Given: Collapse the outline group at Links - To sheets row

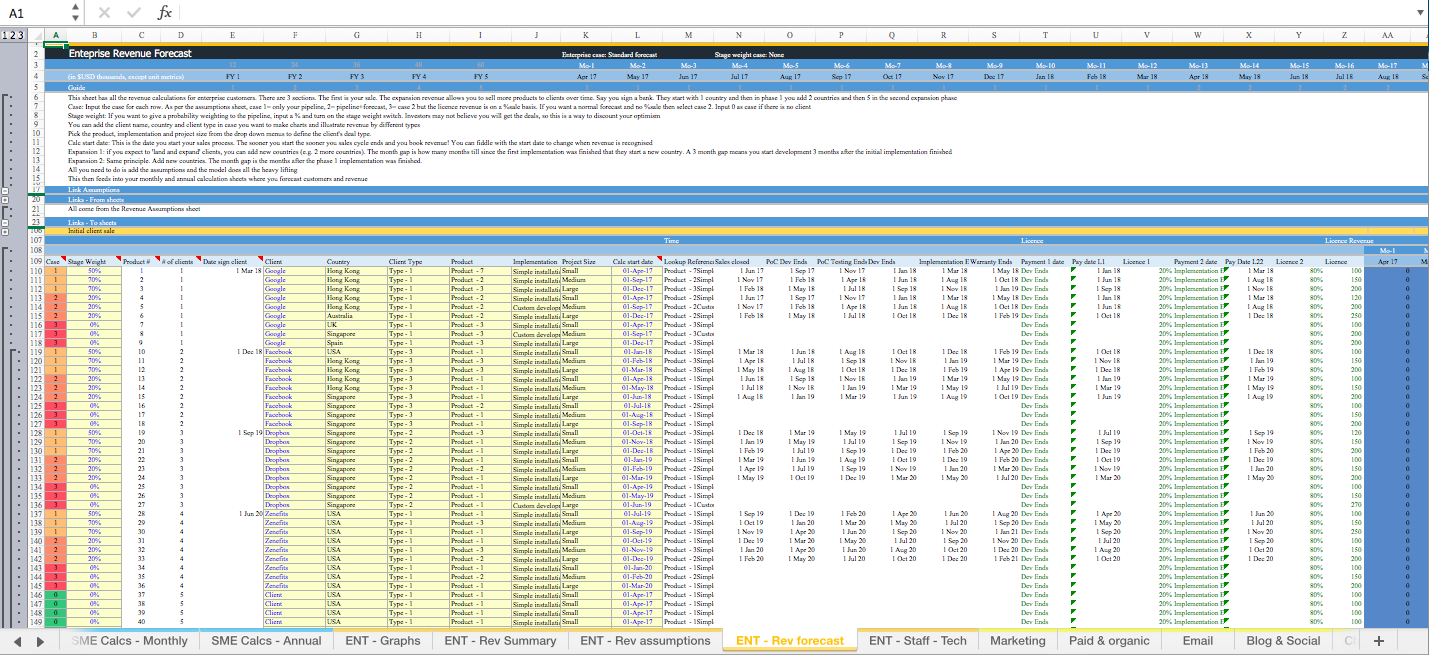Looking at the screenshot, I should coord(6,221).
